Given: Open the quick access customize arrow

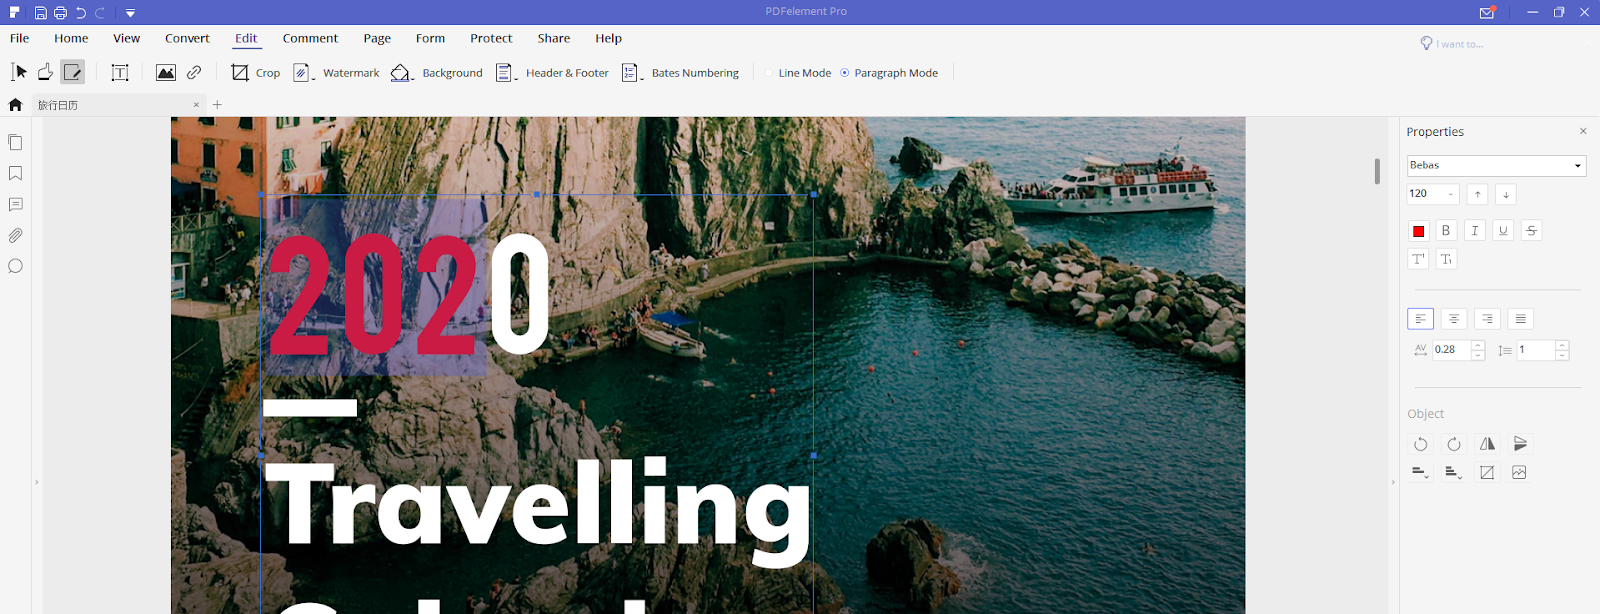Looking at the screenshot, I should tap(130, 13).
